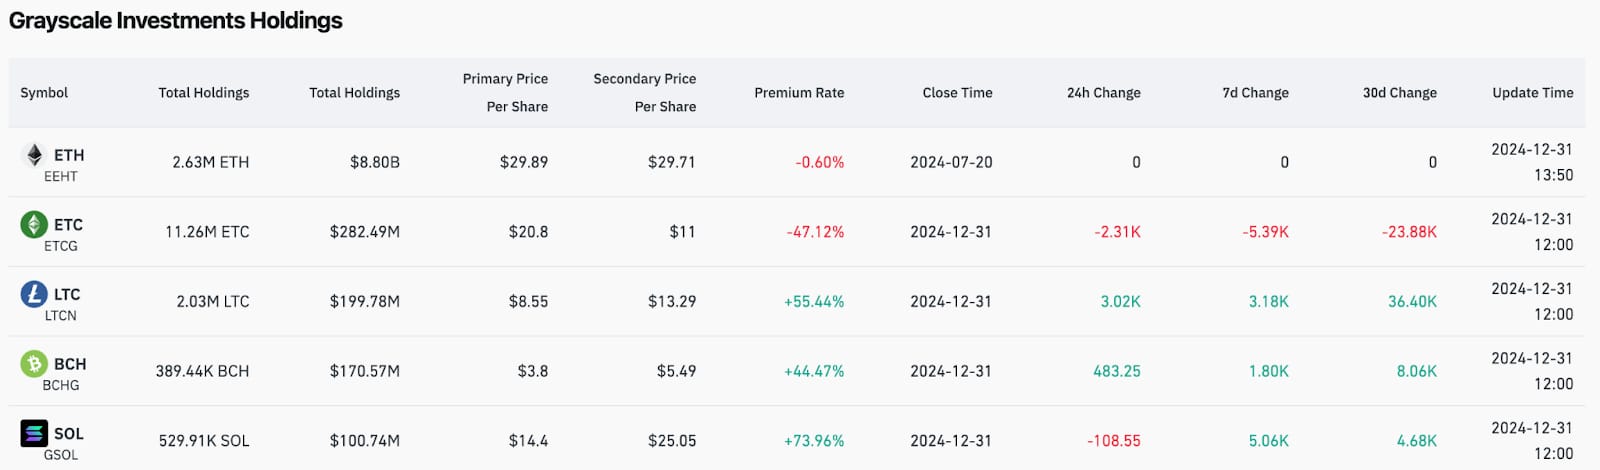Viewport: 1600px width, 470px height.
Task: Open the LTCN trust ticker link
Action: [x=60, y=315]
